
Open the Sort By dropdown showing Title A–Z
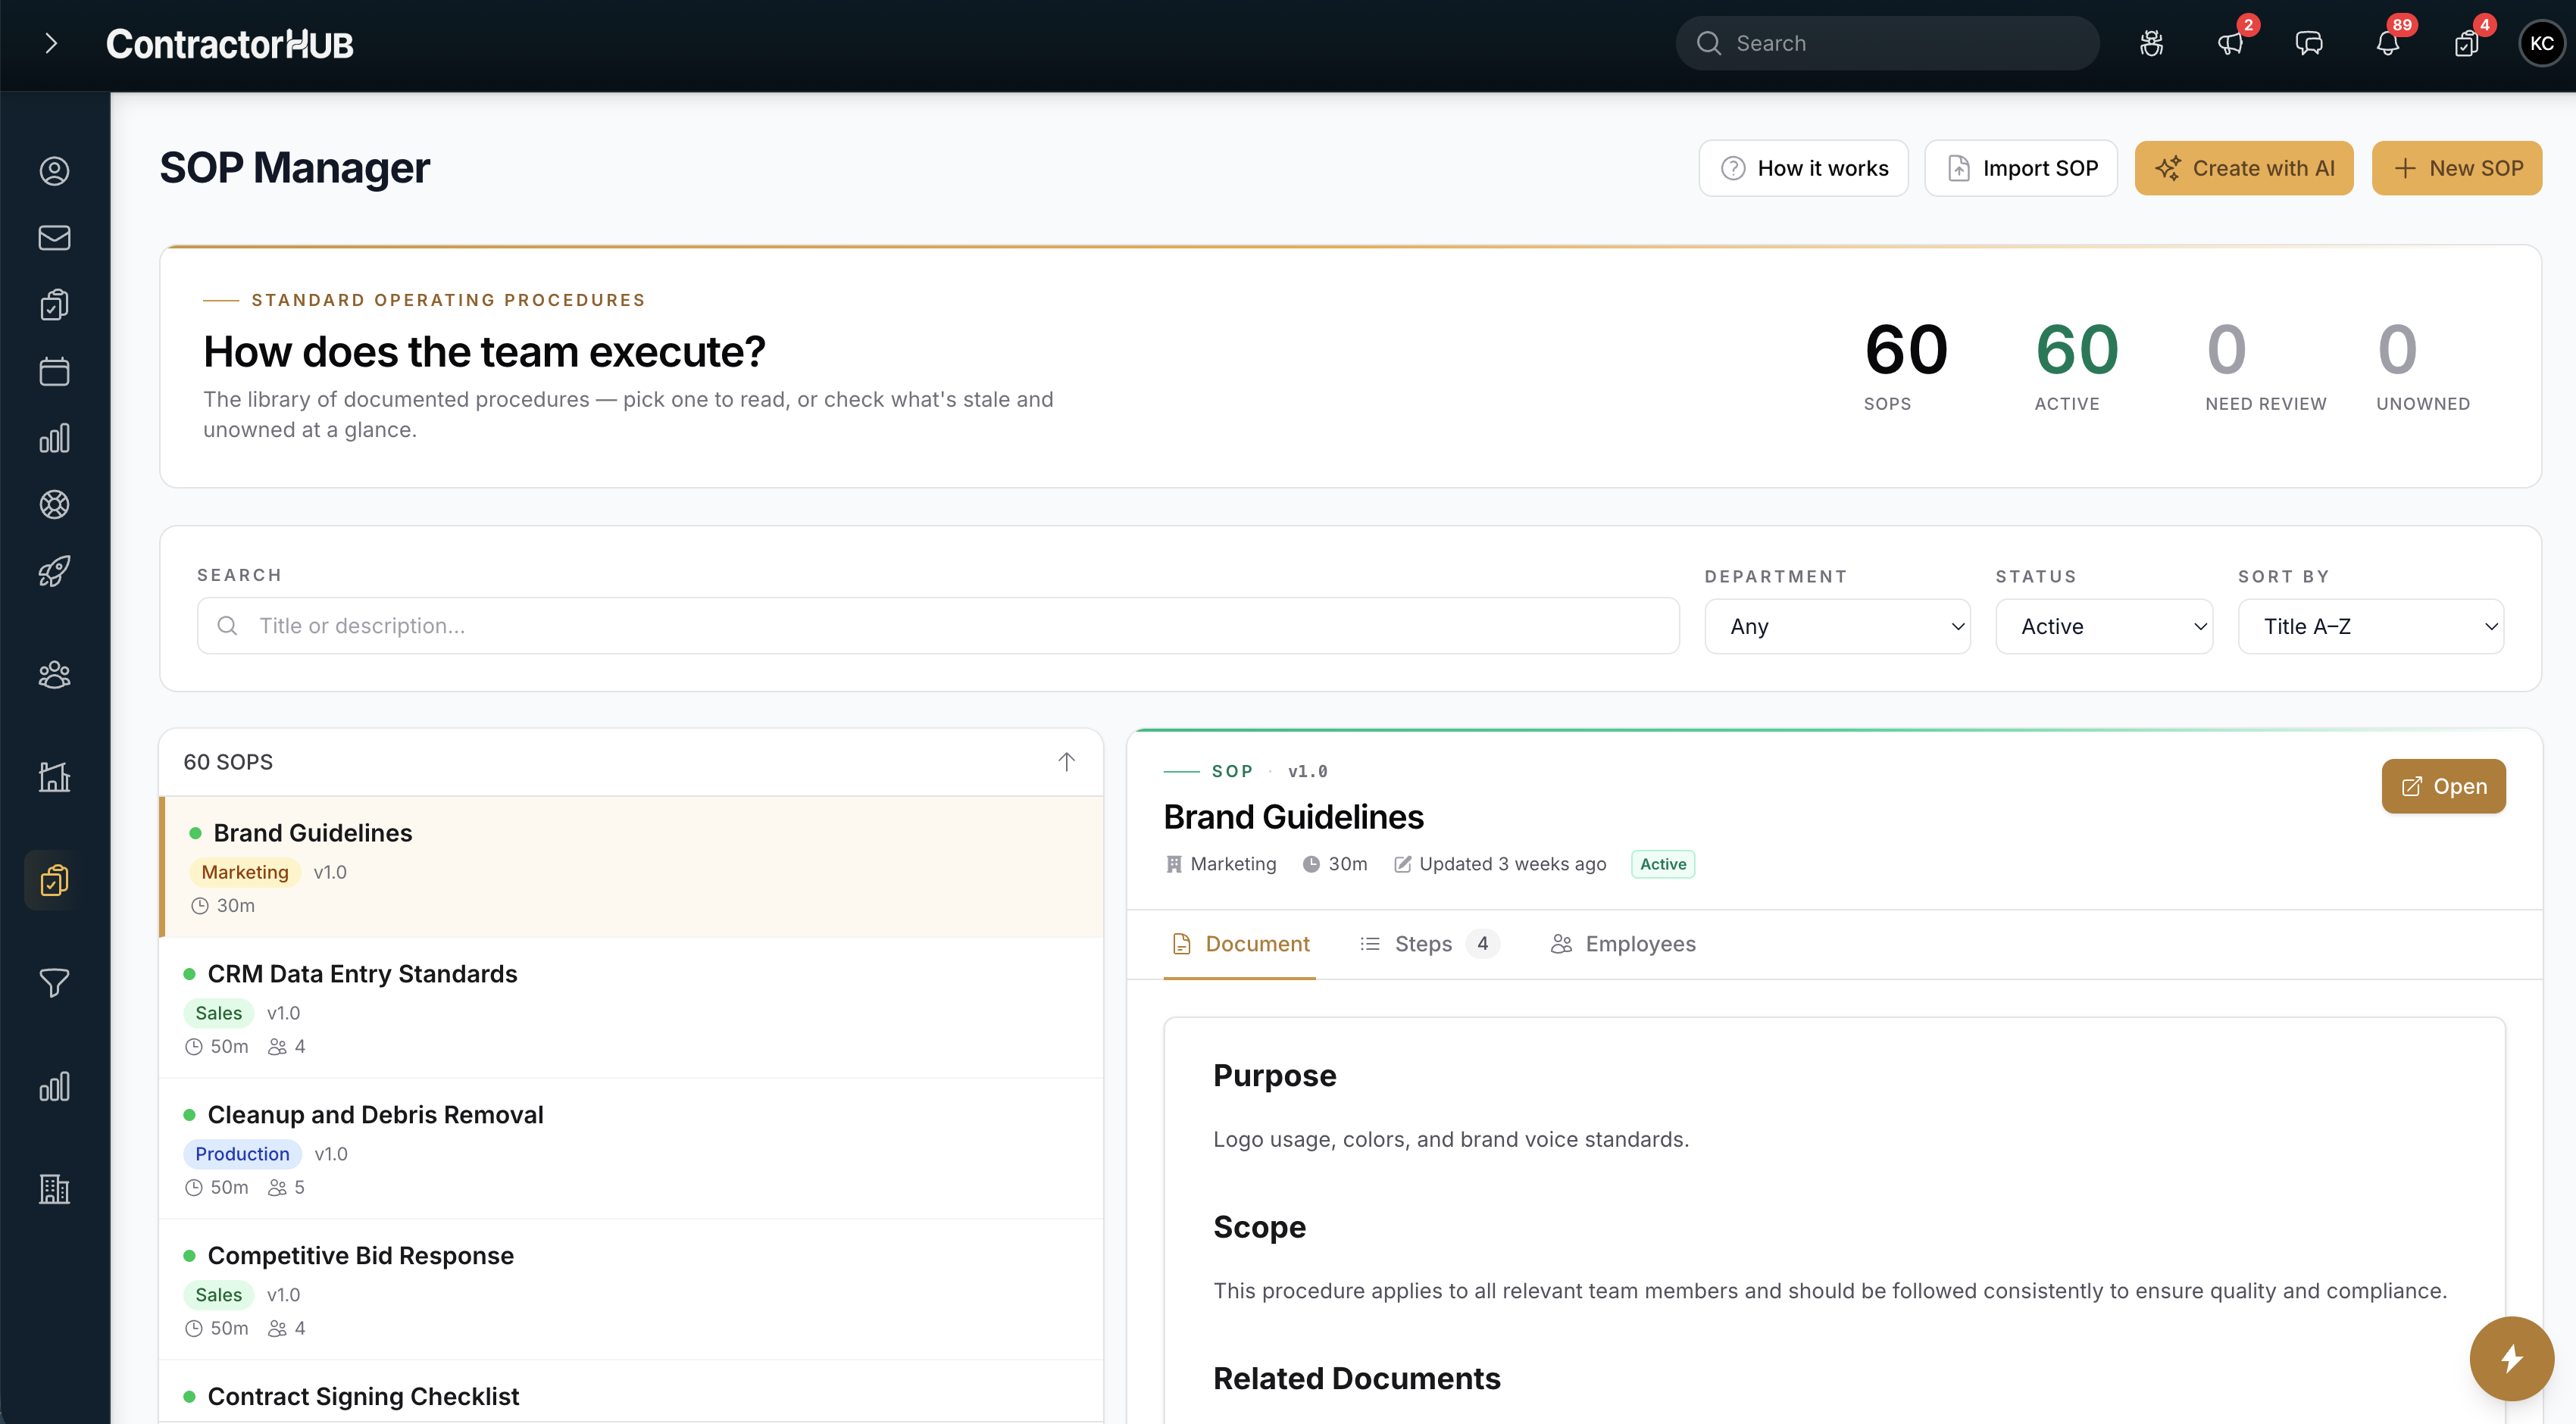click(2371, 626)
